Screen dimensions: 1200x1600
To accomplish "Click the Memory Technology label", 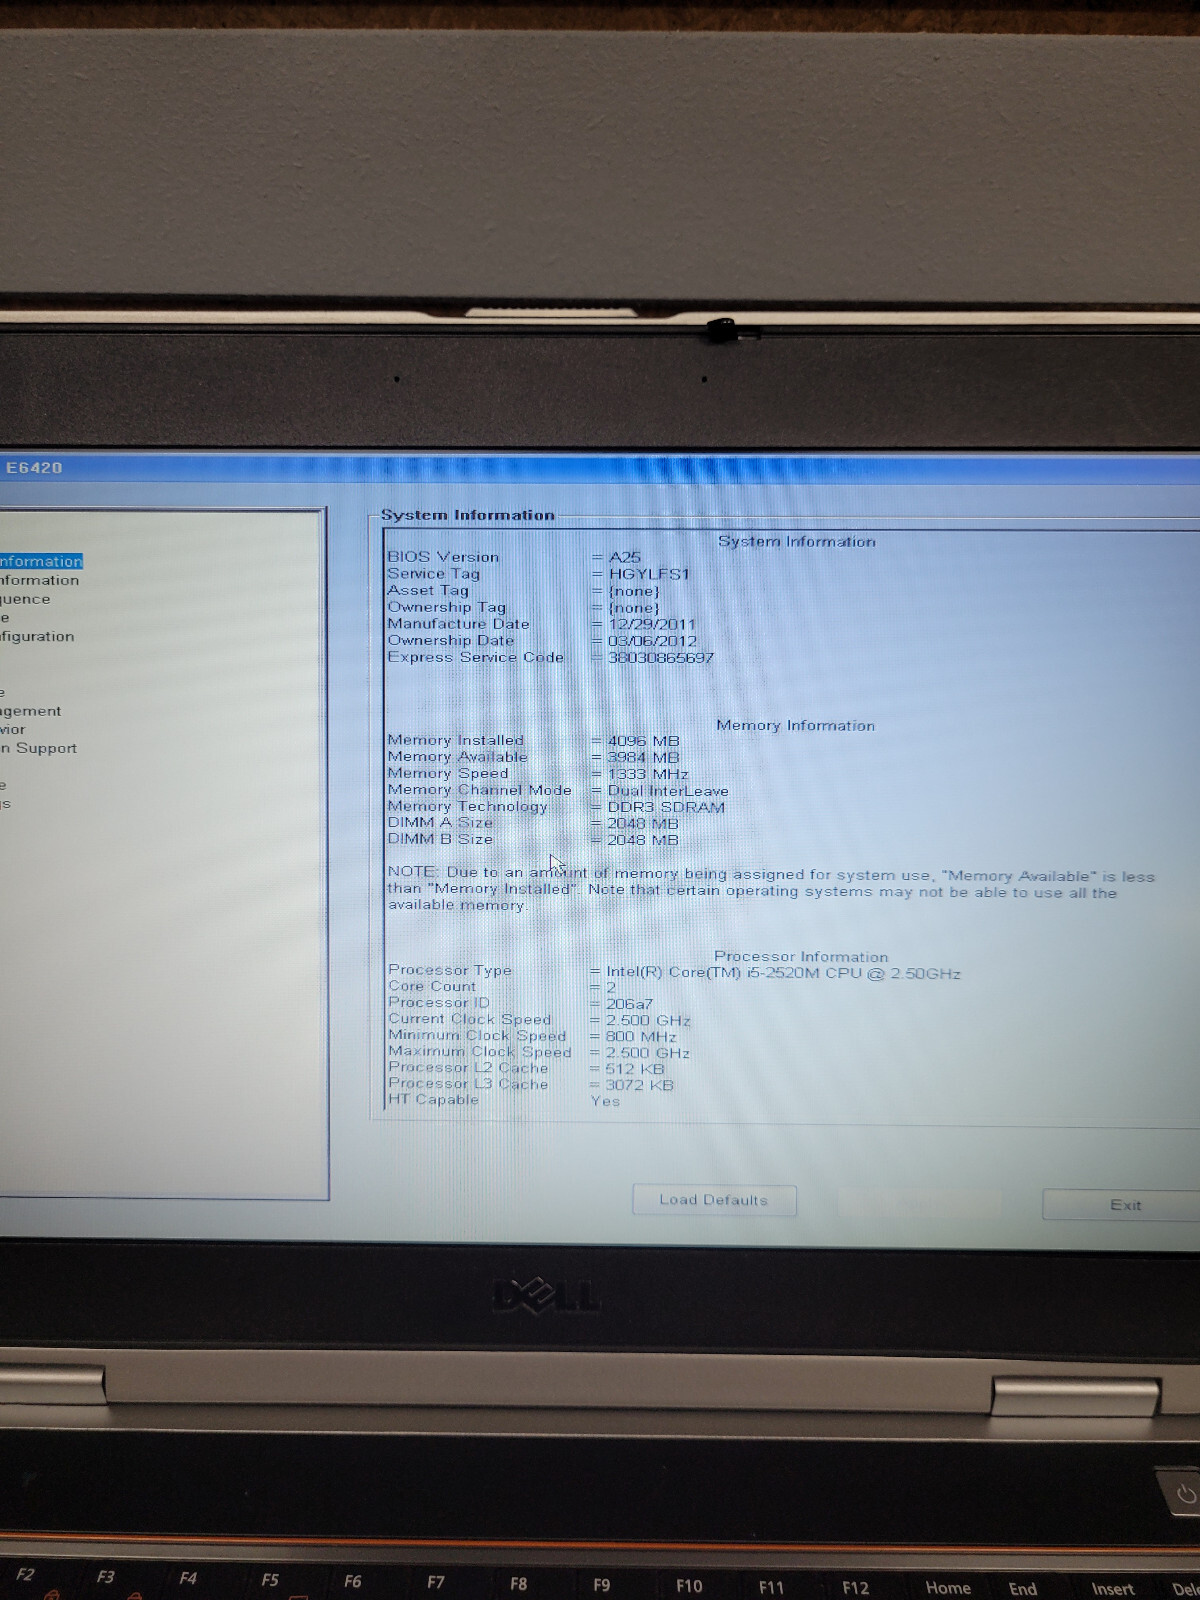I will click(467, 806).
